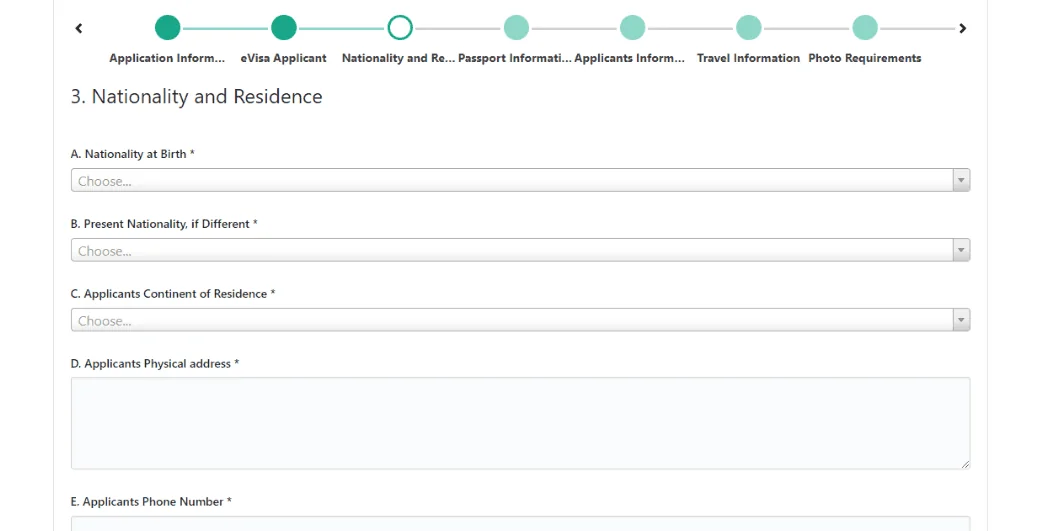This screenshot has height=531, width=1047.
Task: Go to the Travel Information tab label
Action: tap(748, 58)
